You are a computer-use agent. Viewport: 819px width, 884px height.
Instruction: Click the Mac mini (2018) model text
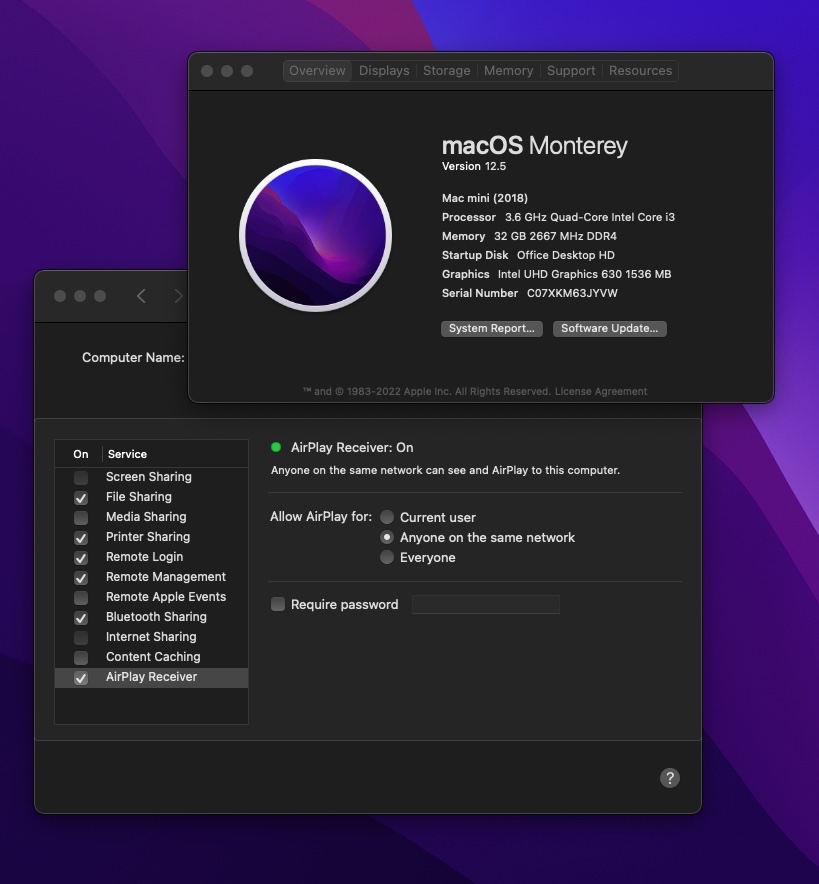(x=485, y=198)
